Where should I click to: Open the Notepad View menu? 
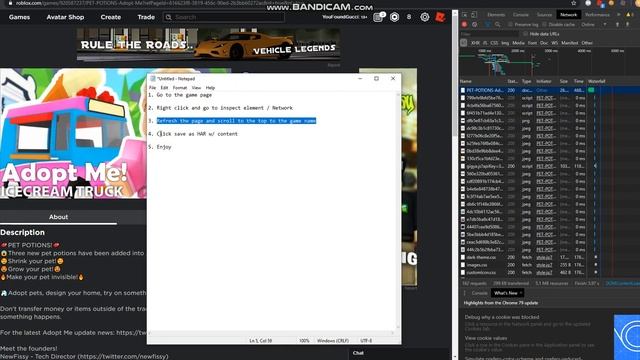point(196,88)
